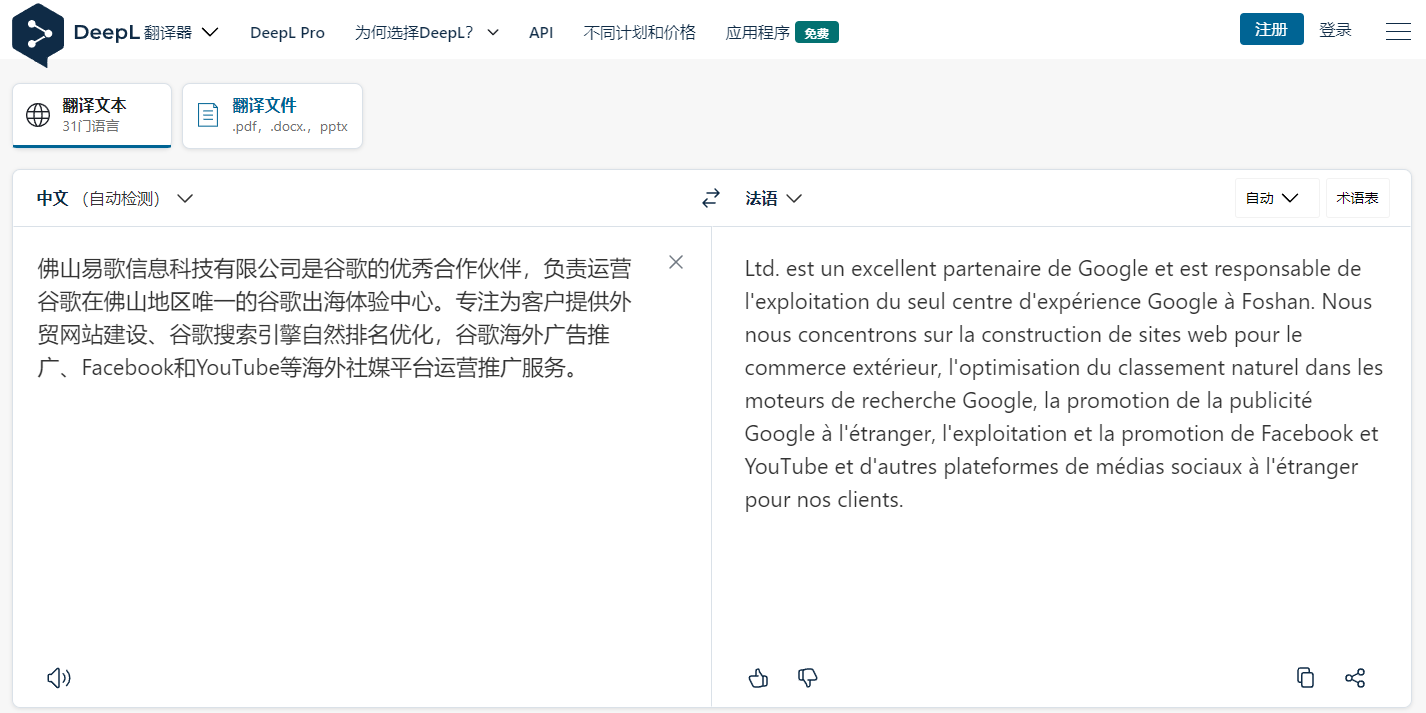1426x713 pixels.
Task: Click the 注册 sign-up button
Action: 1272,29
